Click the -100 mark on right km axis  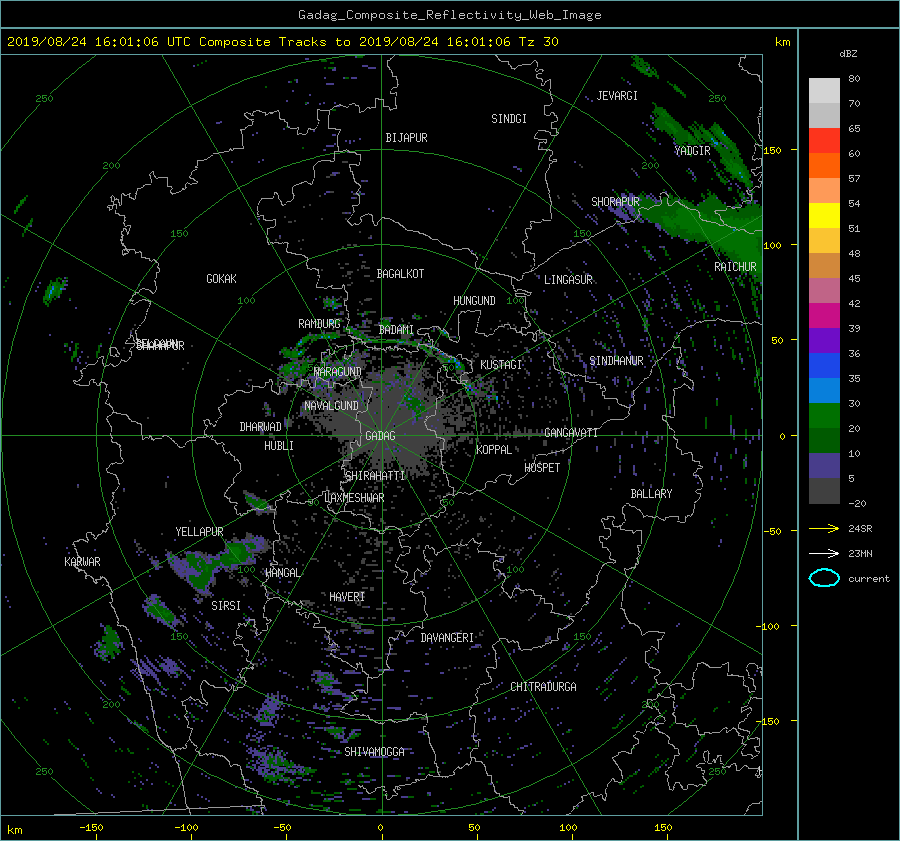[x=770, y=626]
